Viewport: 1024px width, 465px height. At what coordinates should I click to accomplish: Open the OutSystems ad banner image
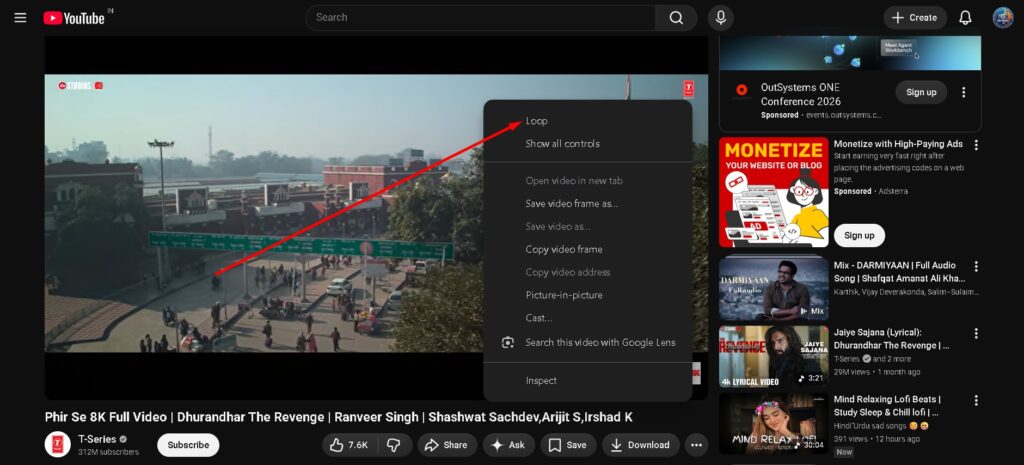click(x=850, y=53)
